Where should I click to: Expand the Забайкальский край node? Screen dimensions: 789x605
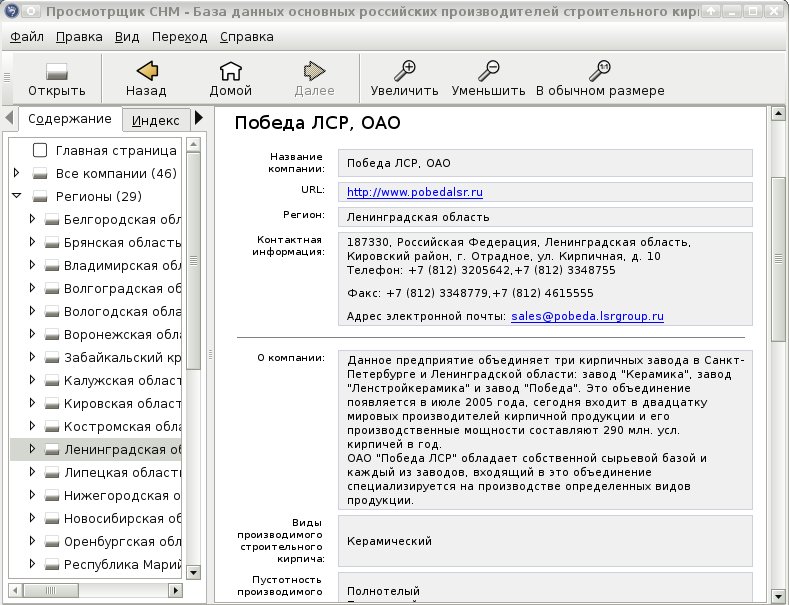(x=32, y=357)
